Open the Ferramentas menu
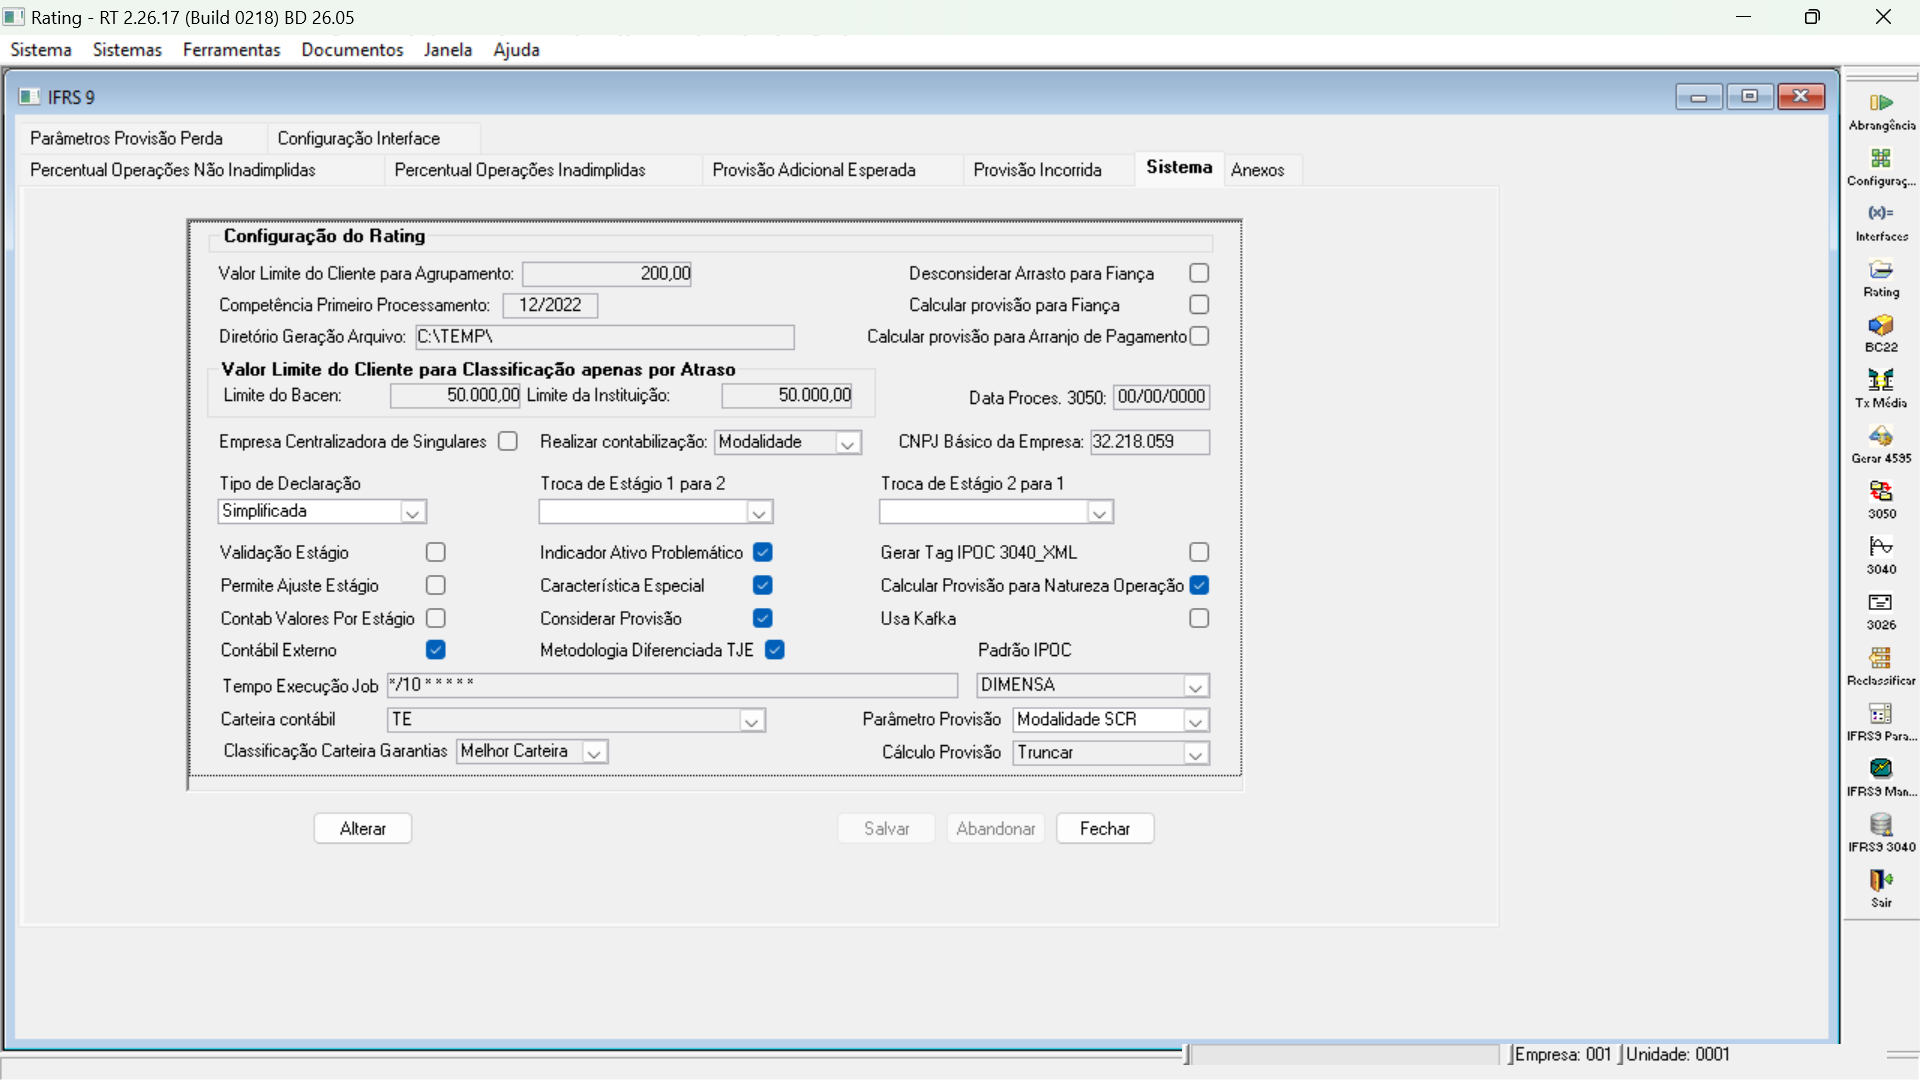1920x1080 pixels. (231, 49)
